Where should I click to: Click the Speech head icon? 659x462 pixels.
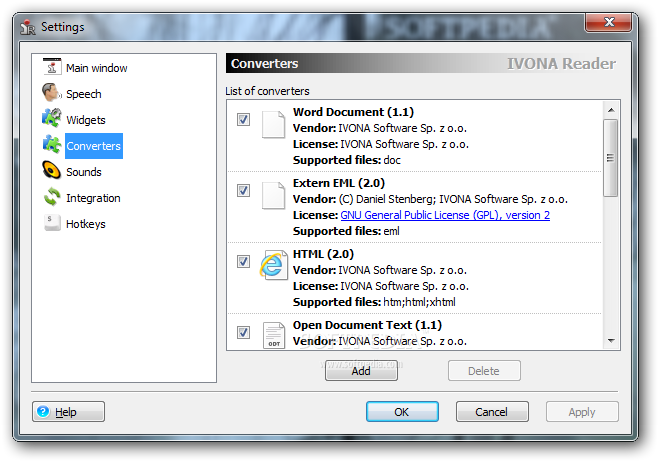pyautogui.click(x=52, y=93)
